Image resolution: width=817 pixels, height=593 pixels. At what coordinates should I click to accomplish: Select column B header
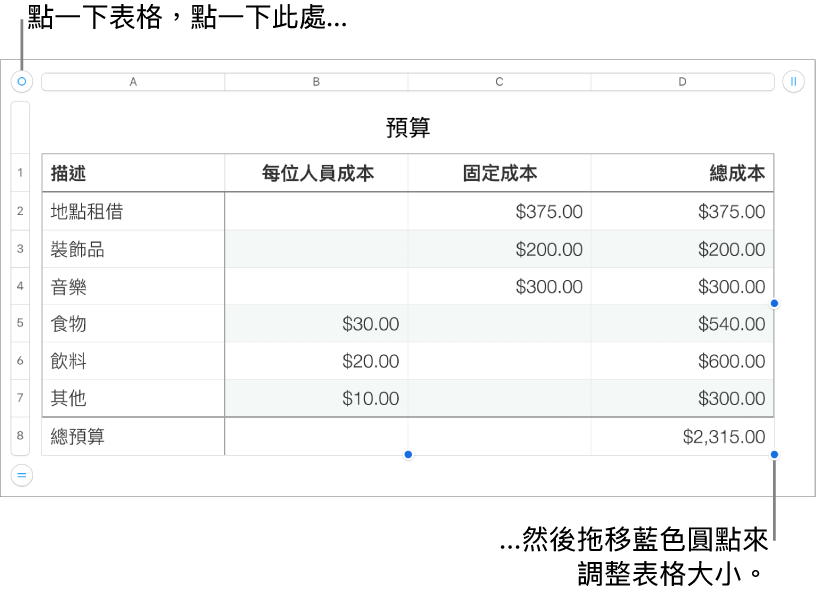(x=316, y=82)
